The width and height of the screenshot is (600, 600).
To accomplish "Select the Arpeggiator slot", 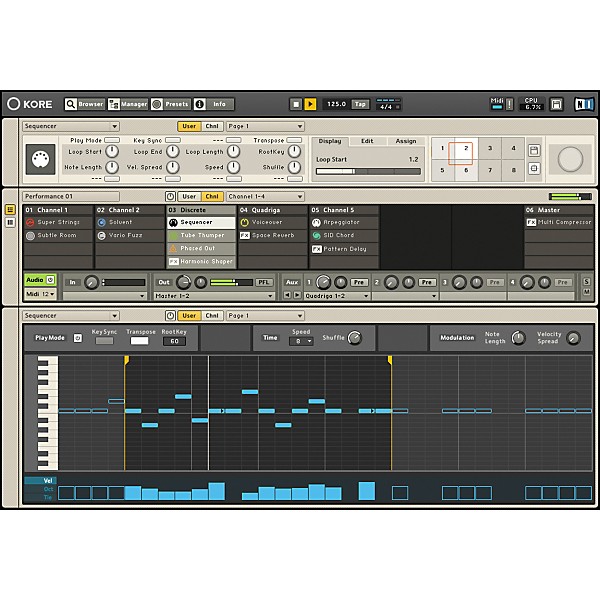I will pos(344,222).
